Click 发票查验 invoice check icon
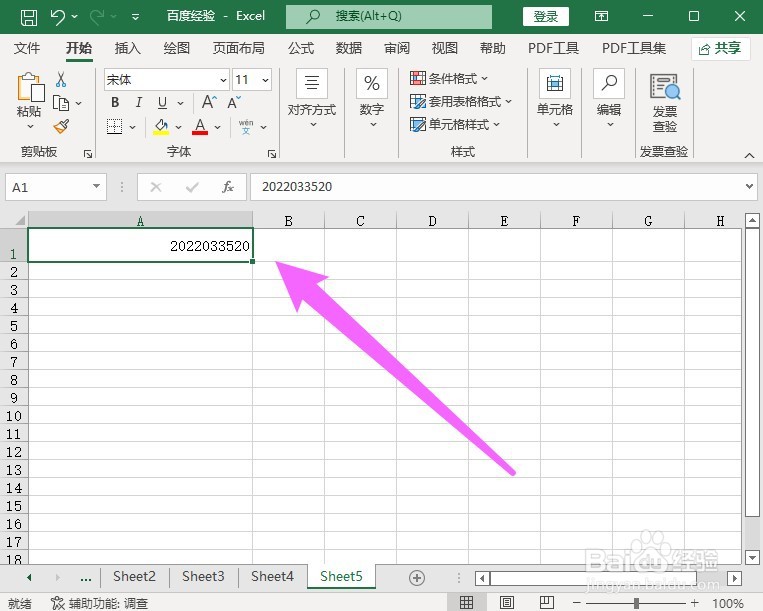This screenshot has width=763, height=611. coord(665,102)
